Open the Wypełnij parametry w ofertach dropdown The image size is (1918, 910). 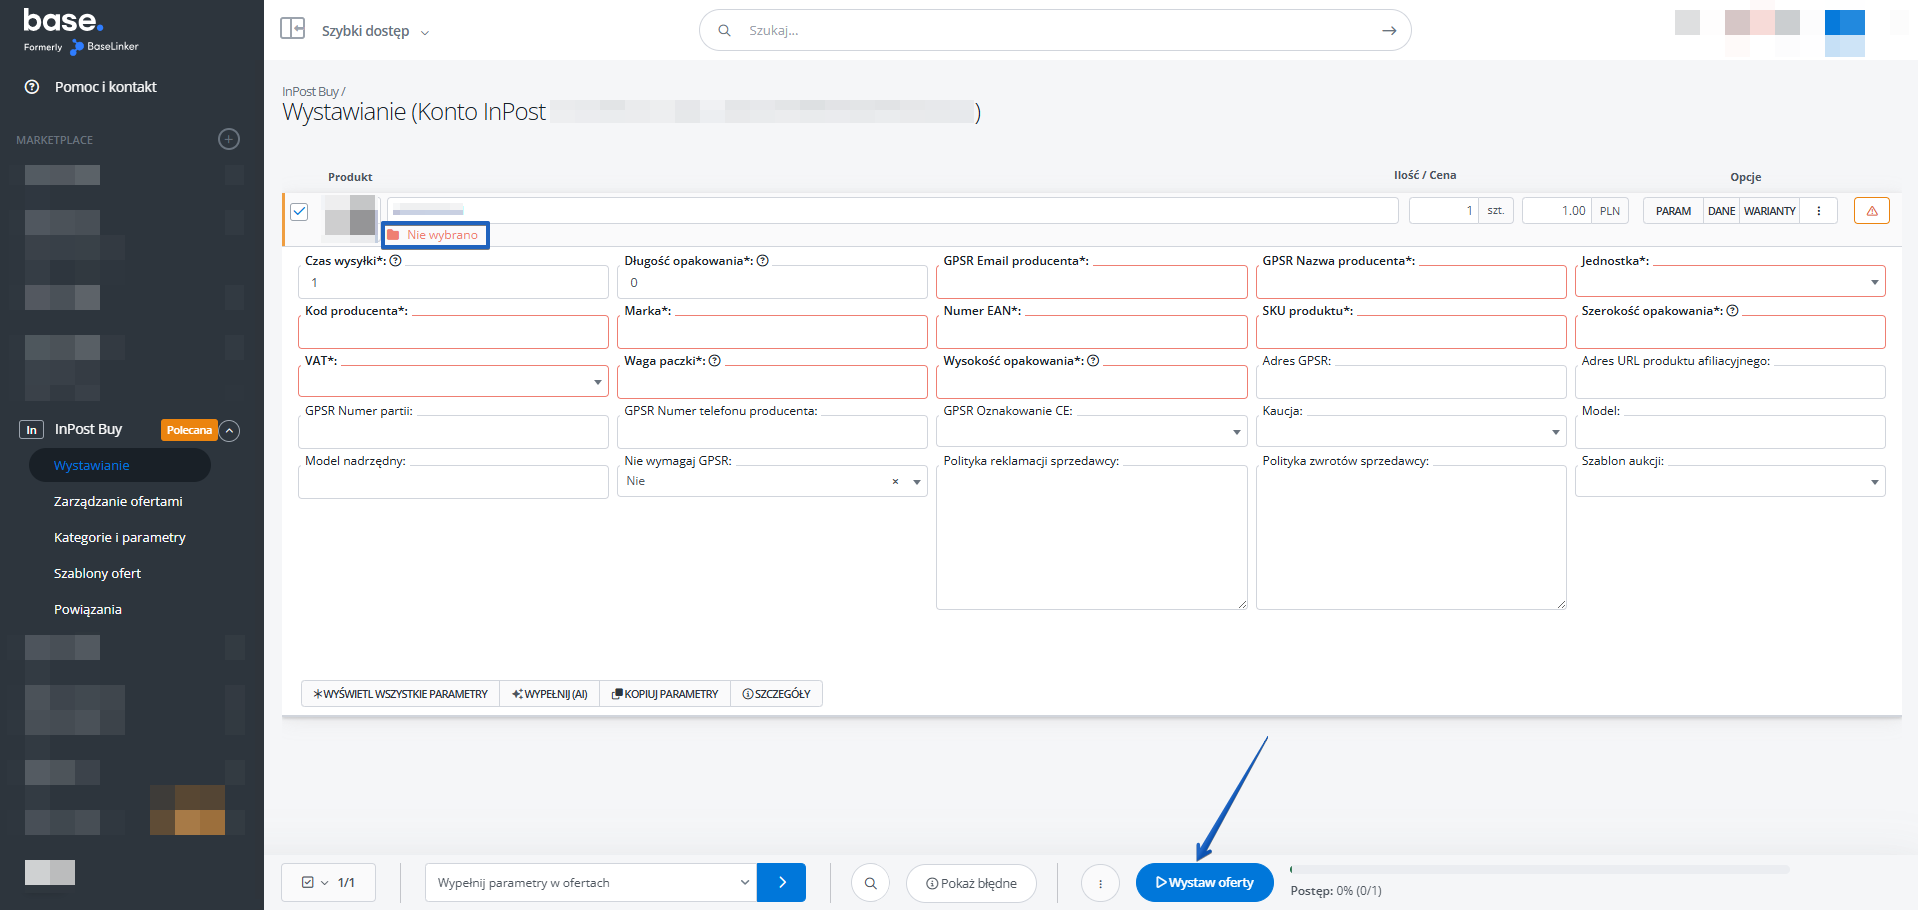coord(590,883)
